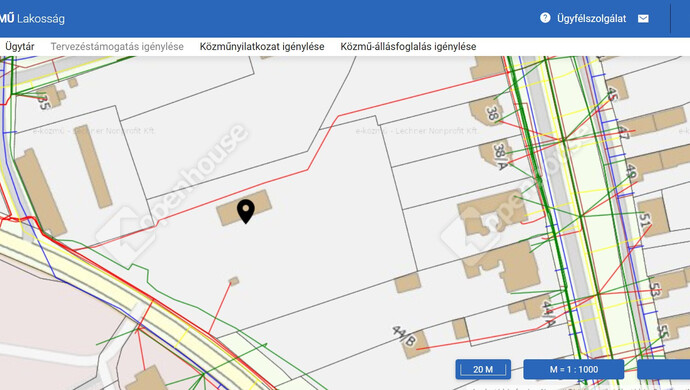Image resolution: width=690 pixels, height=390 pixels.
Task: Click the 20 M scale bar button
Action: 483,369
